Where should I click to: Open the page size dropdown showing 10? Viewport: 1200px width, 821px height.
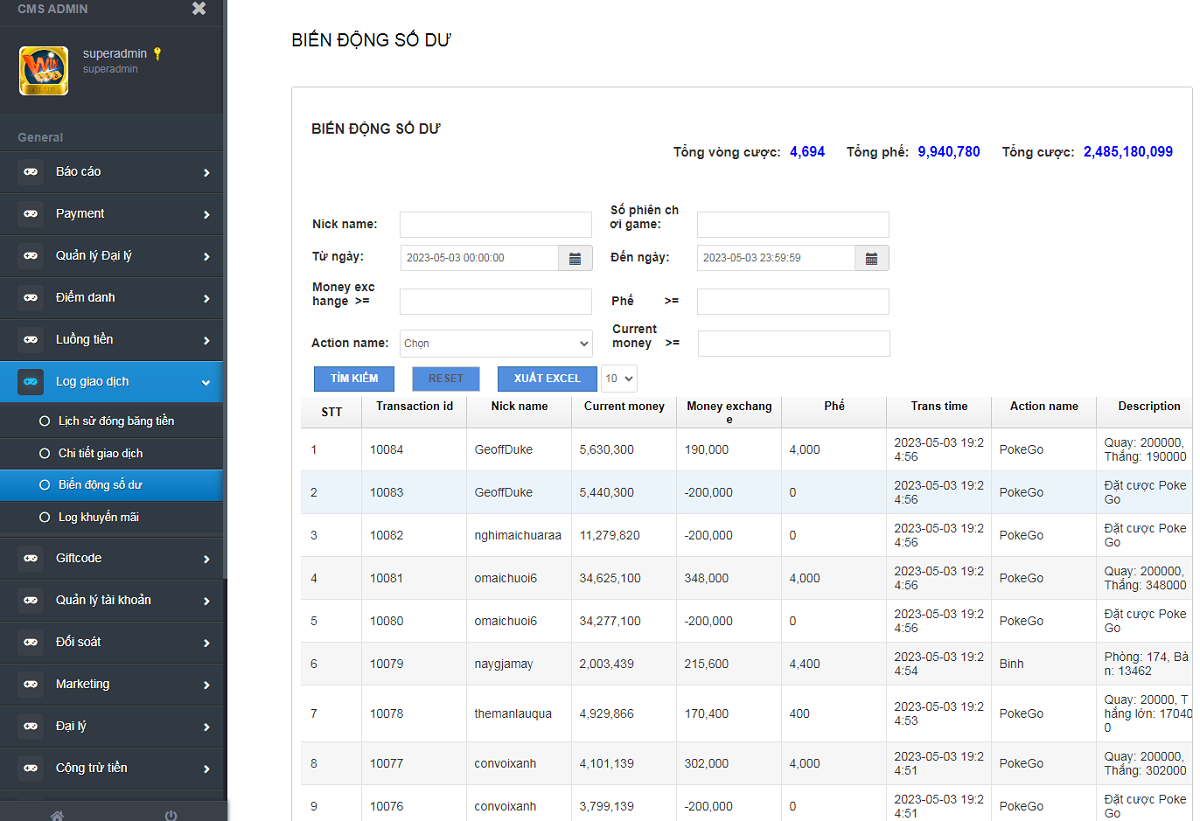tap(619, 378)
